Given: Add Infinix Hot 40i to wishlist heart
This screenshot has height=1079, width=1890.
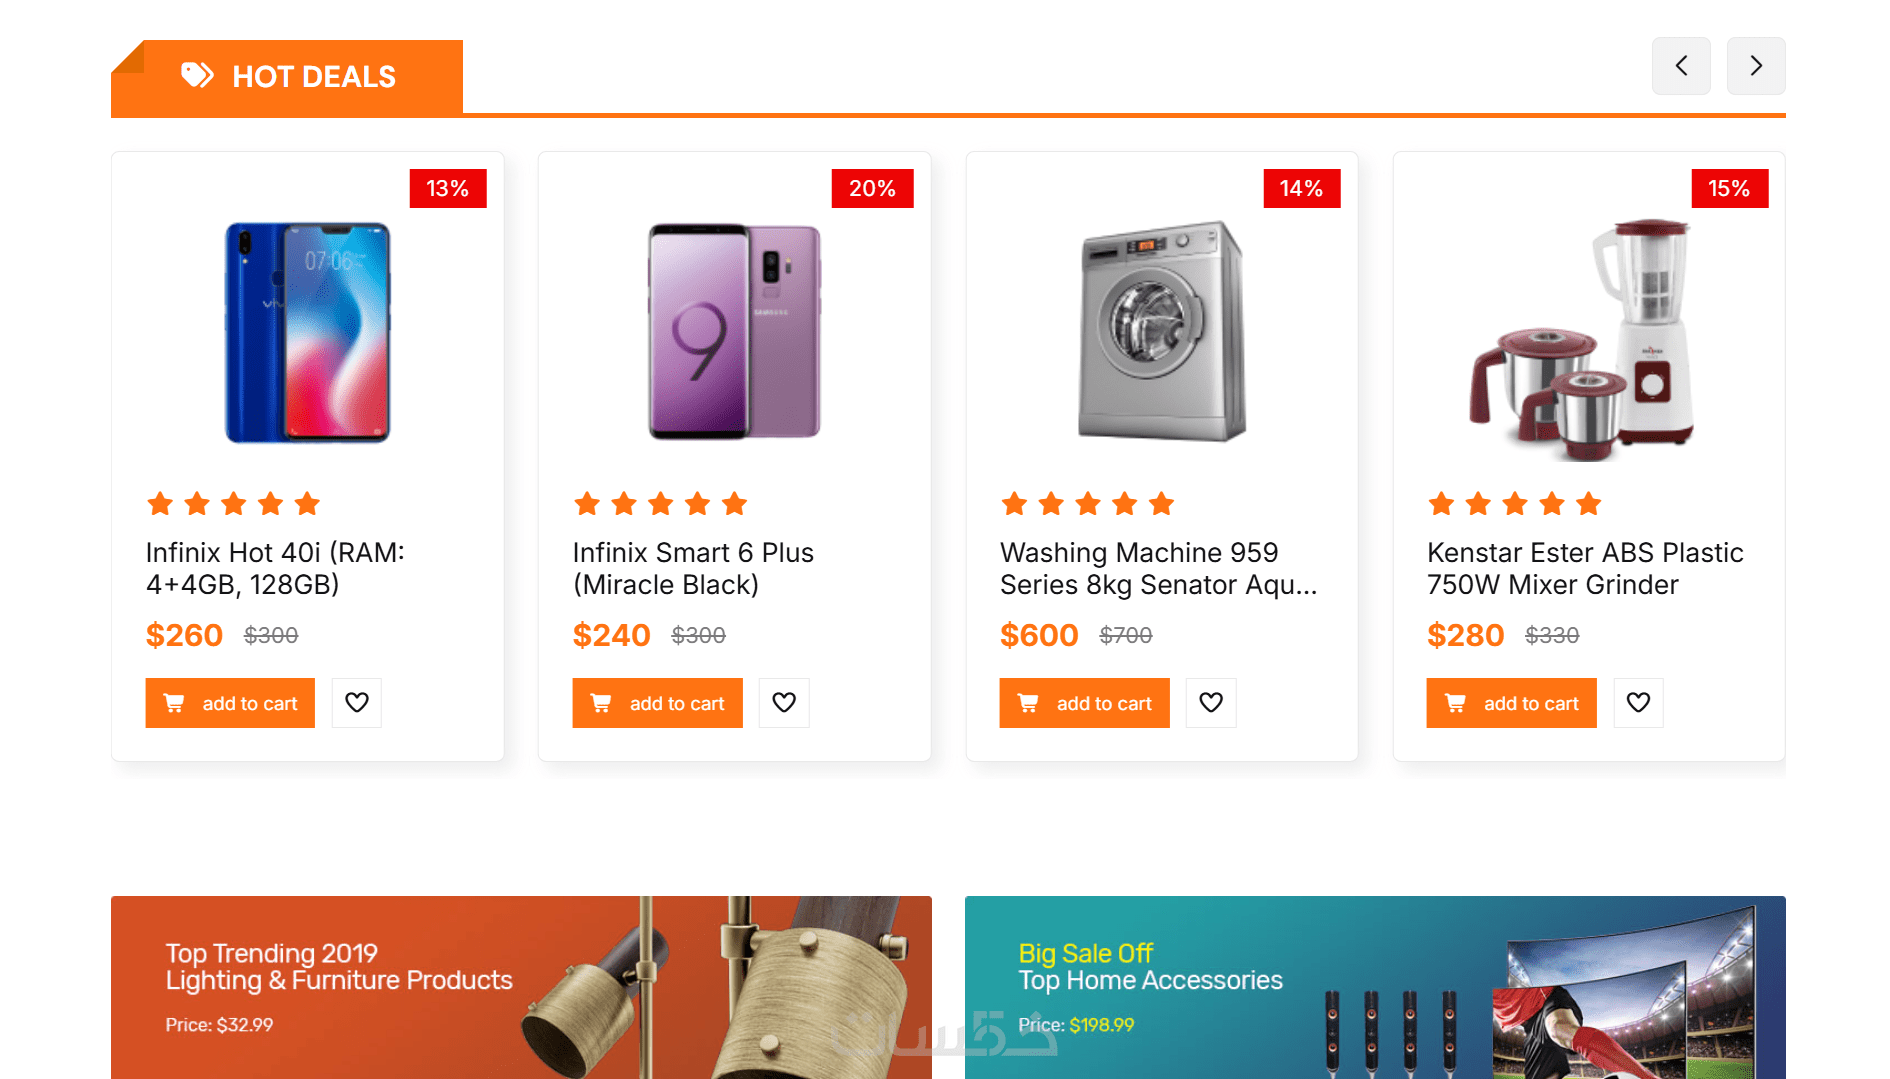Looking at the screenshot, I should [x=357, y=703].
